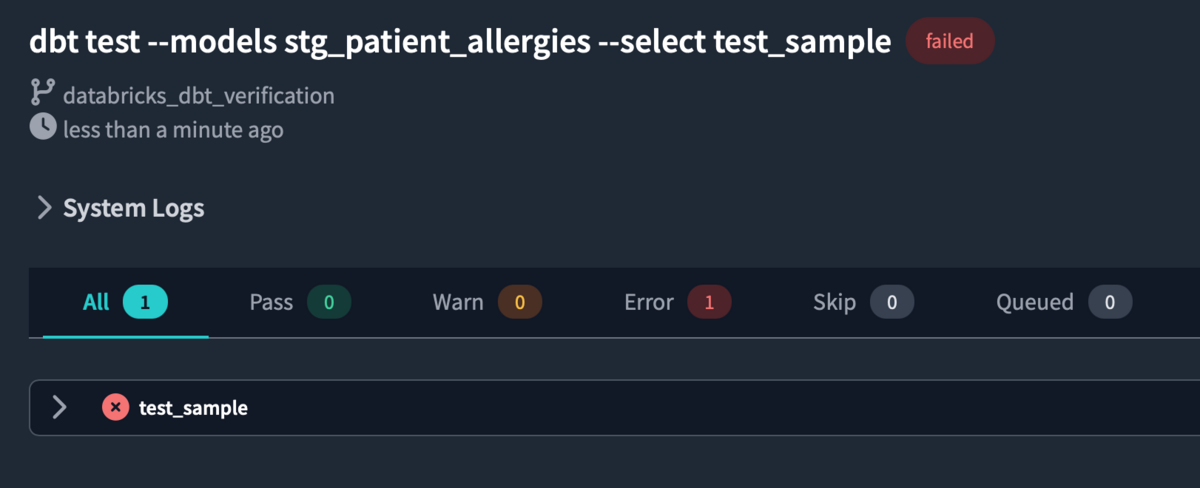Image resolution: width=1200 pixels, height=488 pixels.
Task: Click the git branch icon
Action: [42, 94]
